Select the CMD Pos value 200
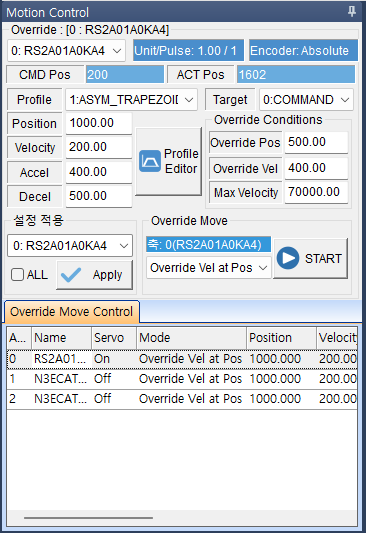366x533 pixels. click(124, 74)
